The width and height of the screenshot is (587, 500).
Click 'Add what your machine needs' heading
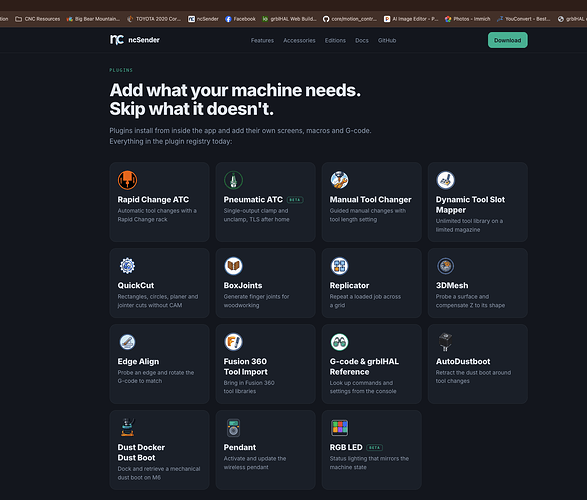coord(235,90)
